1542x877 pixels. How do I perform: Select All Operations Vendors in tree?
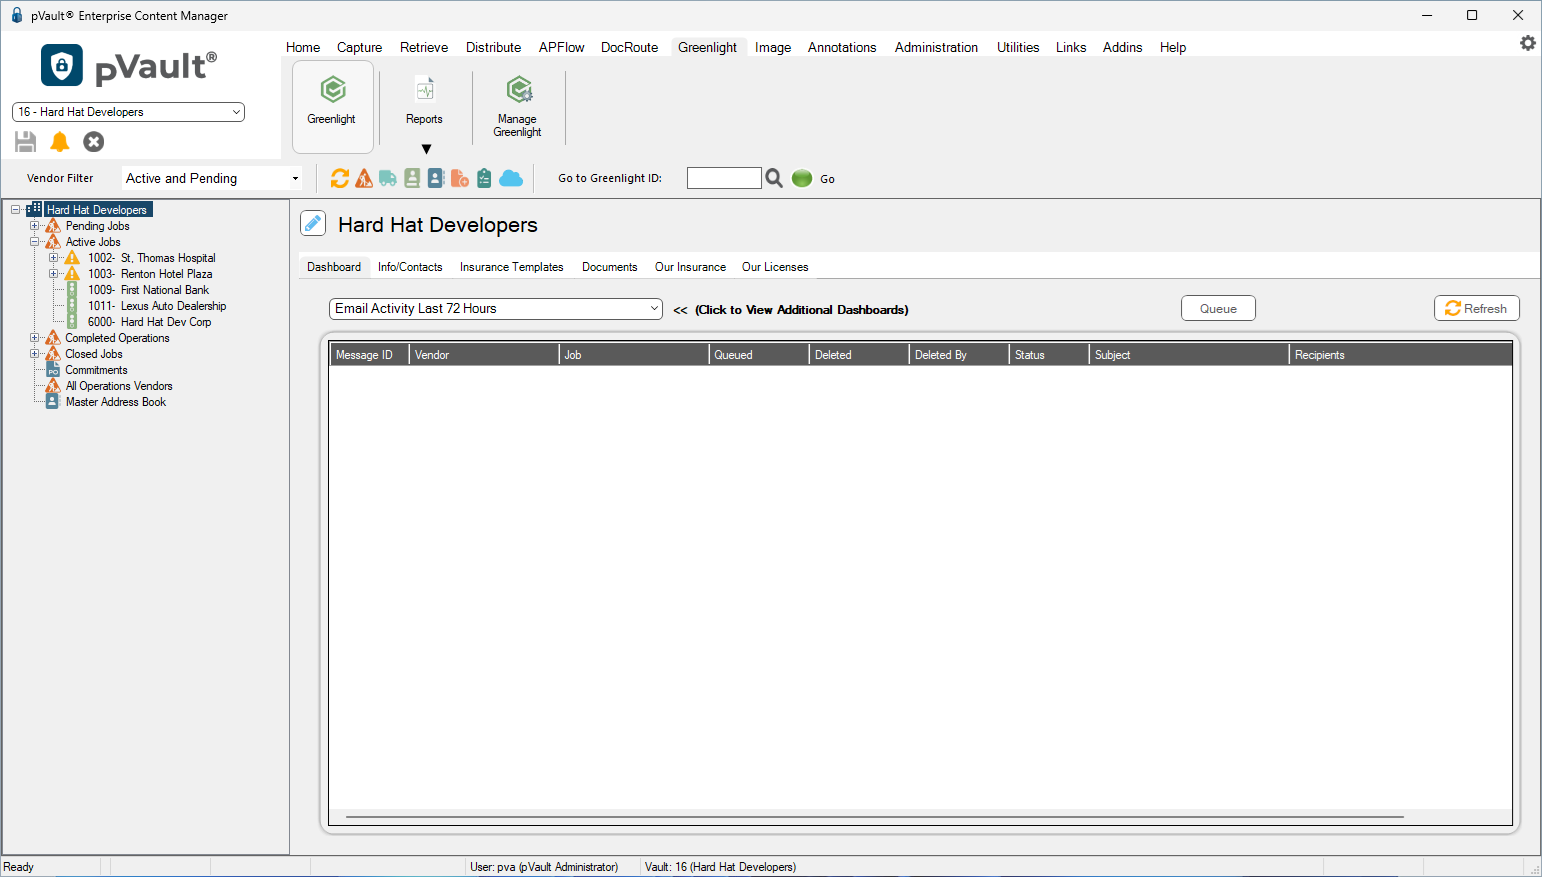pyautogui.click(x=119, y=386)
